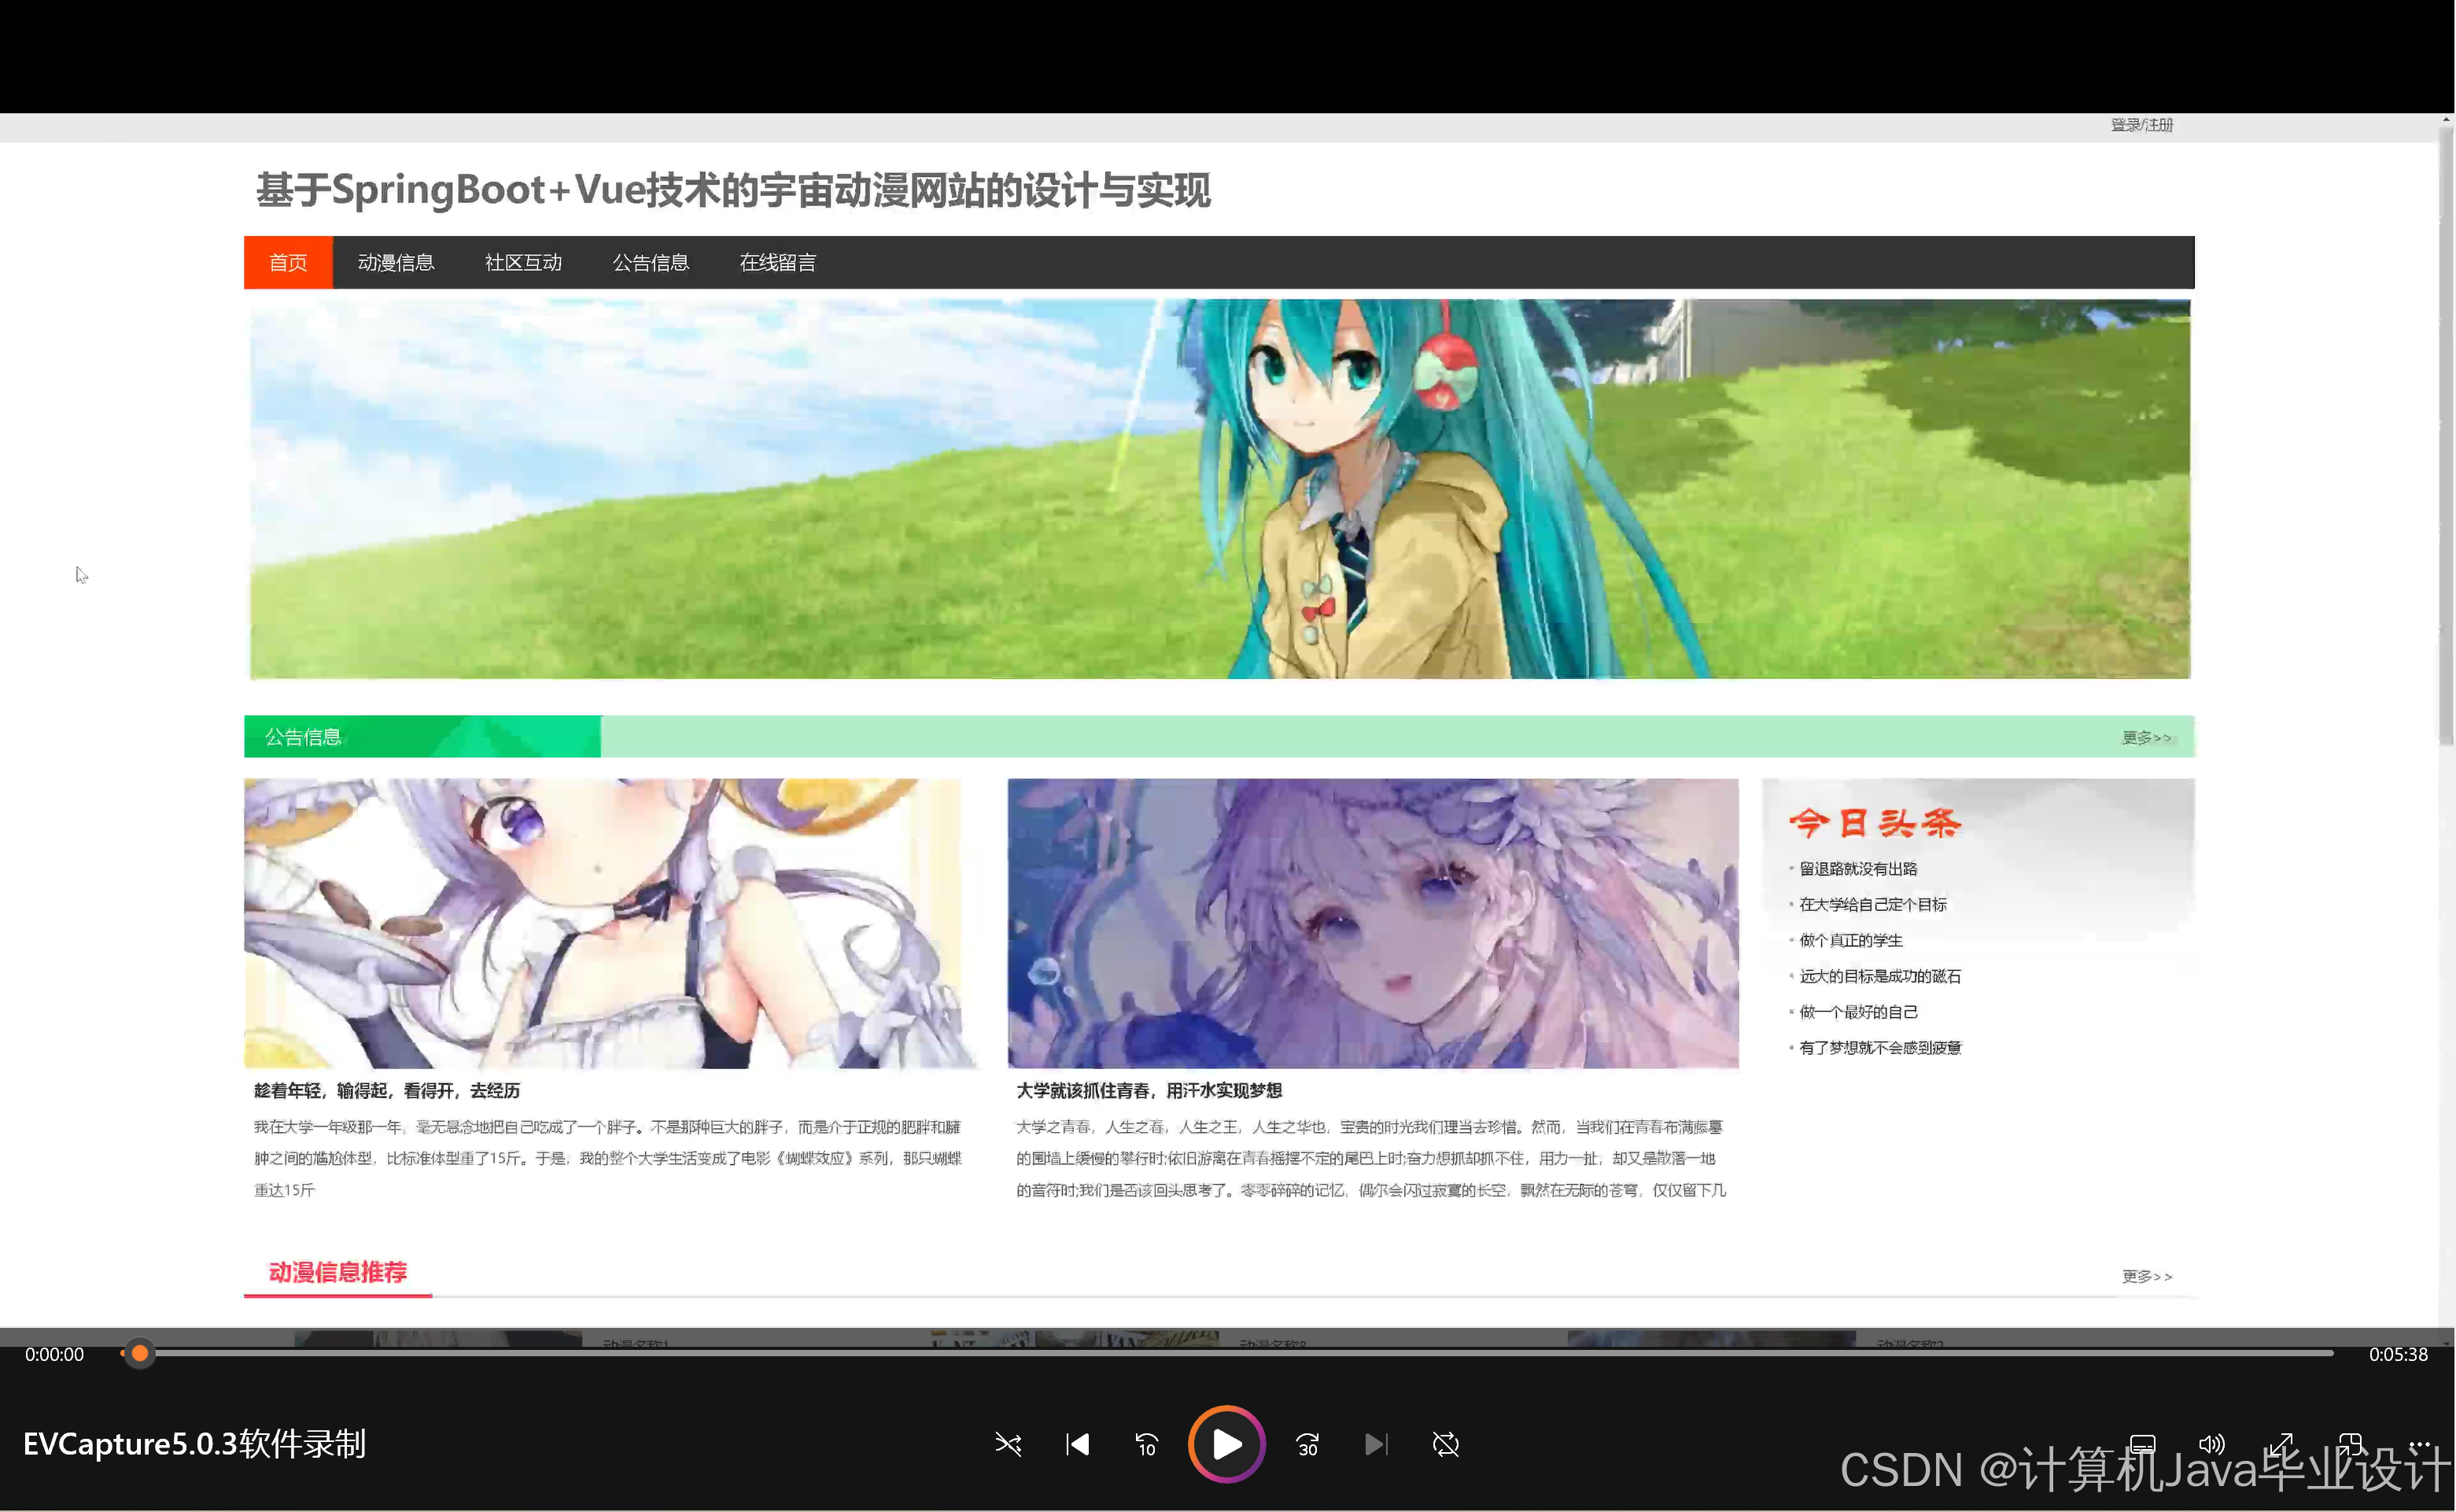Toggle shuffle playback
Screen dimensions: 2456x1512
(x=1008, y=1444)
